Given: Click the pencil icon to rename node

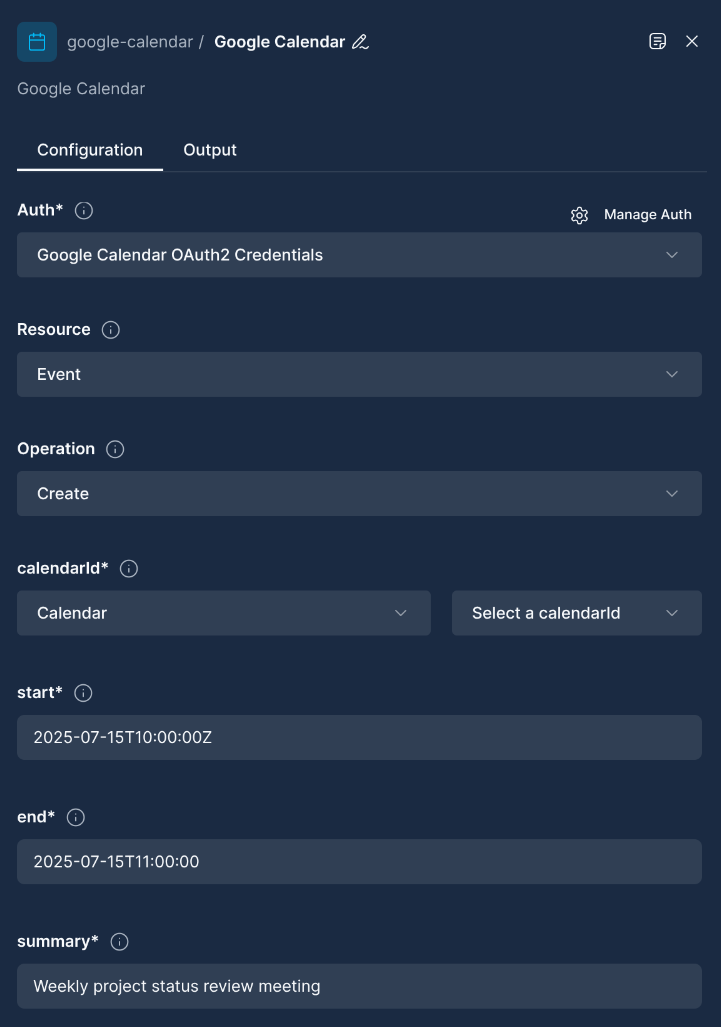Looking at the screenshot, I should pos(361,42).
